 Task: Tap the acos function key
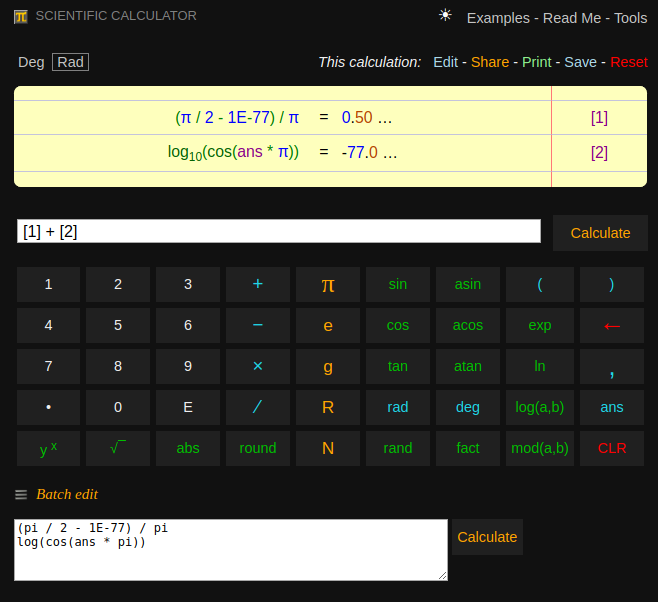[x=467, y=326]
